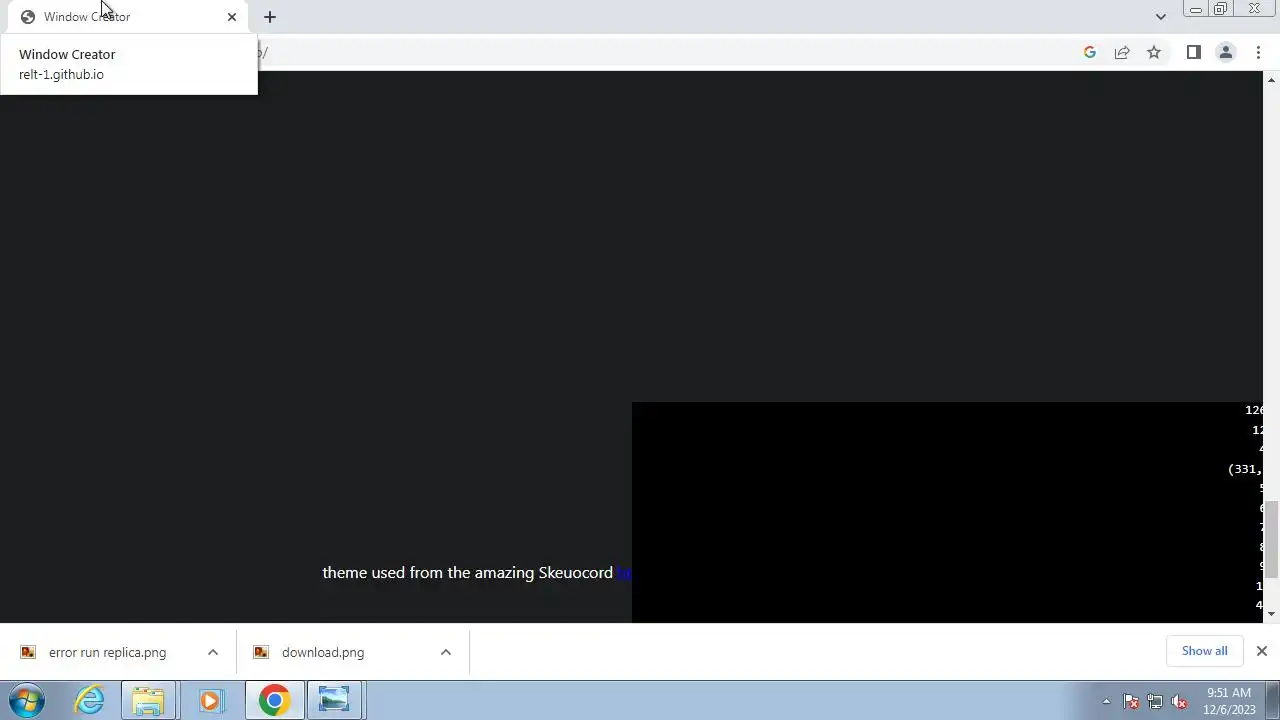Open a new browser tab
Image resolution: width=1280 pixels, height=720 pixels.
[x=270, y=17]
